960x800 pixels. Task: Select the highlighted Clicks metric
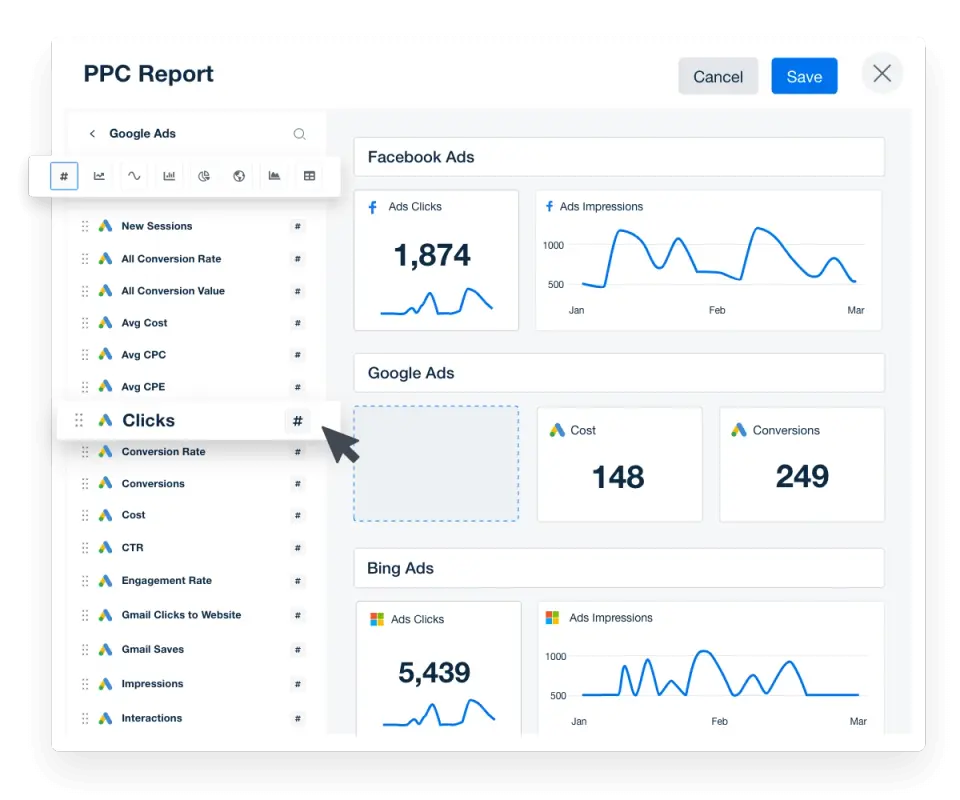(198, 421)
